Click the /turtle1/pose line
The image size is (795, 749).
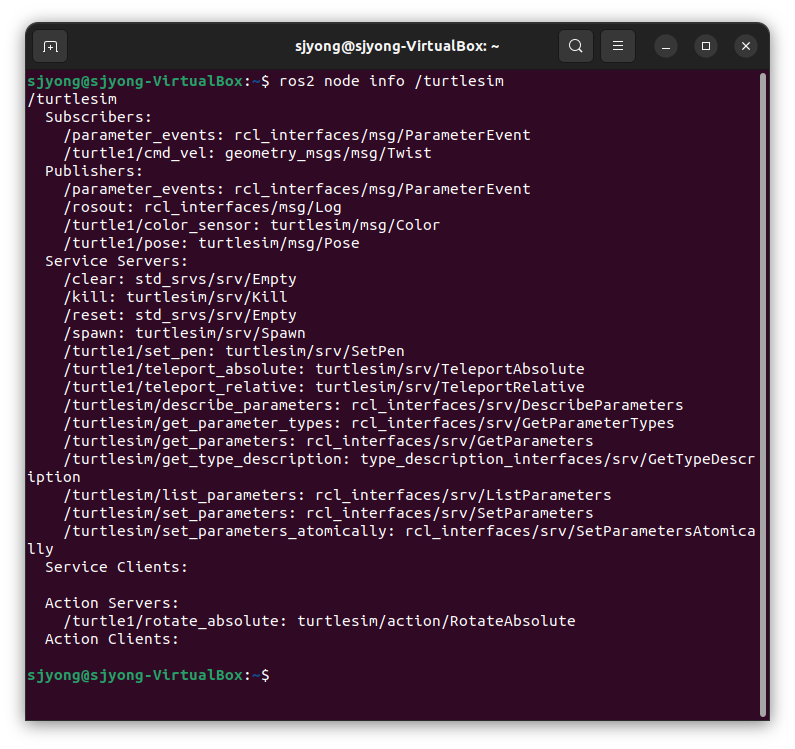point(211,243)
